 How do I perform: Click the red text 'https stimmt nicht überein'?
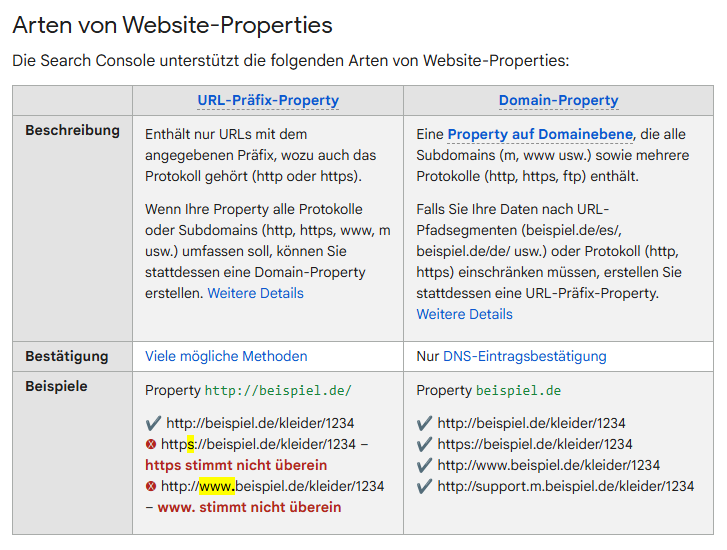236,465
